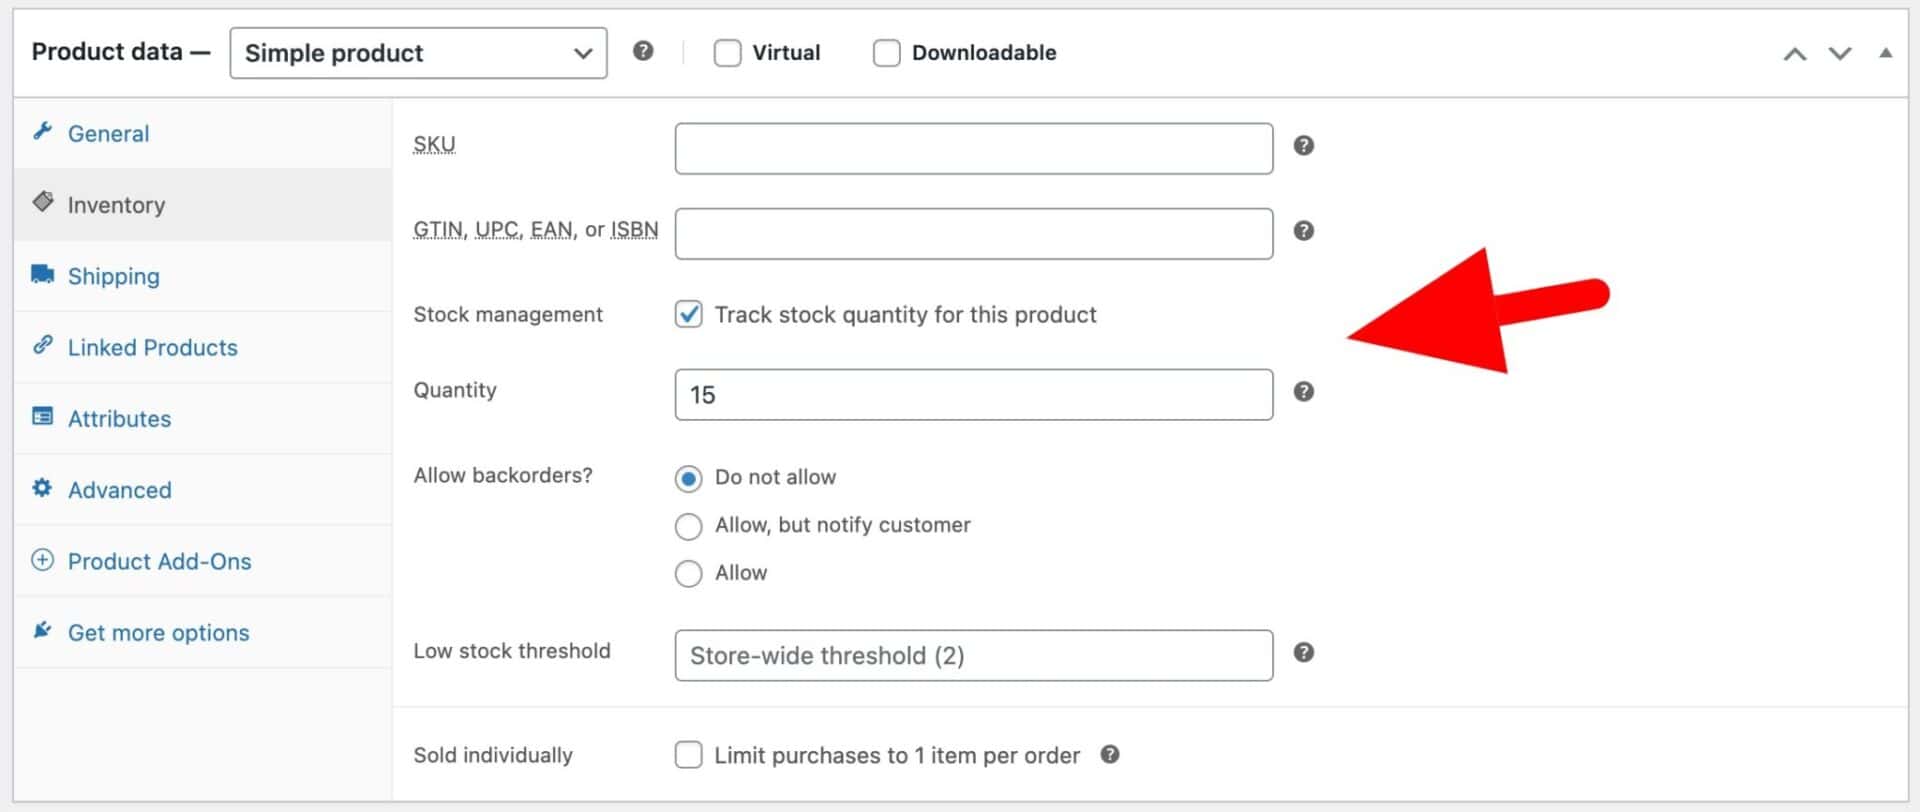
Task: Click help icon next to product type
Action: [x=643, y=51]
